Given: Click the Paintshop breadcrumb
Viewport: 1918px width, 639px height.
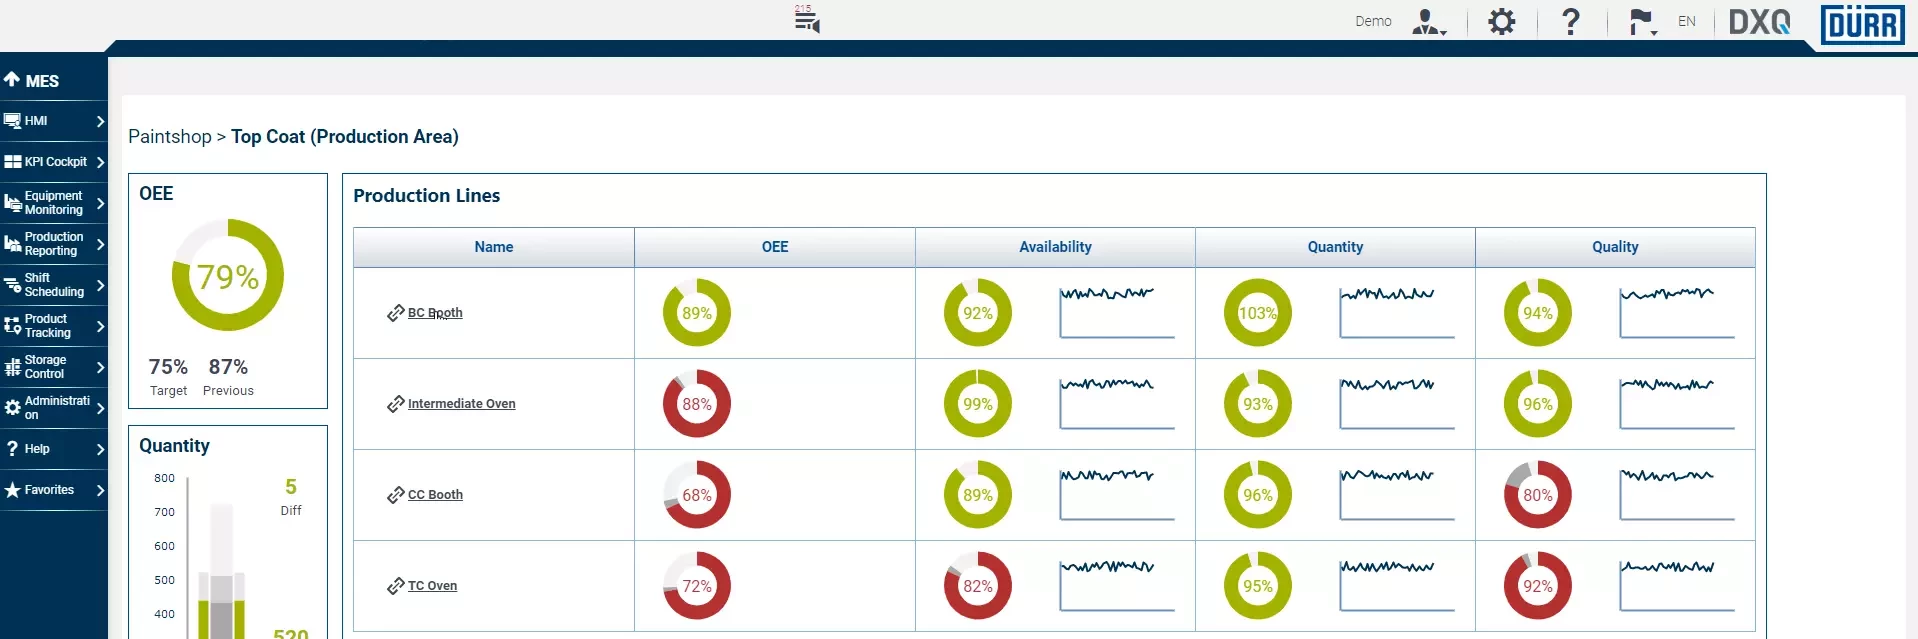Looking at the screenshot, I should coord(170,137).
